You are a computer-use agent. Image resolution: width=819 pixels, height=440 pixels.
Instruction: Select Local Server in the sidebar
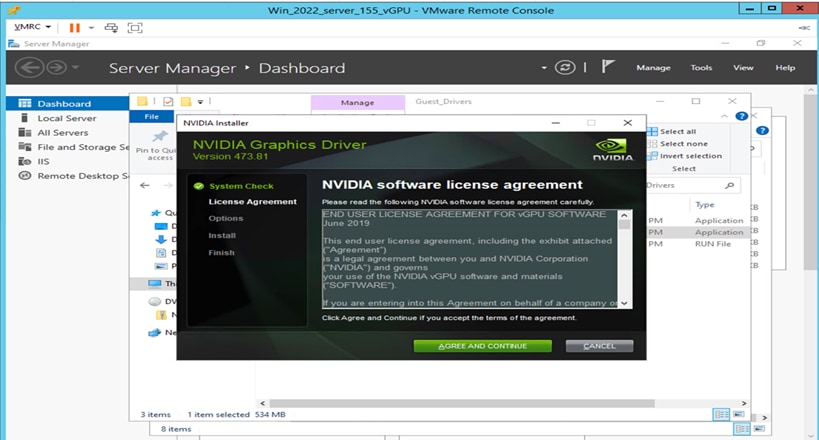(67, 118)
